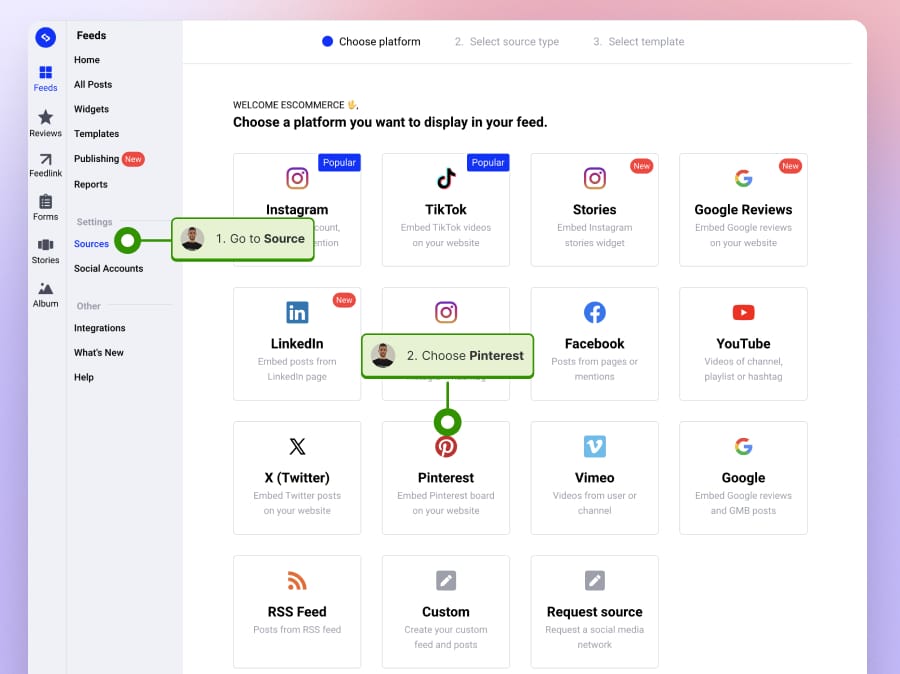The width and height of the screenshot is (900, 674).
Task: Choose the Vimeo platform title
Action: [x=595, y=478]
